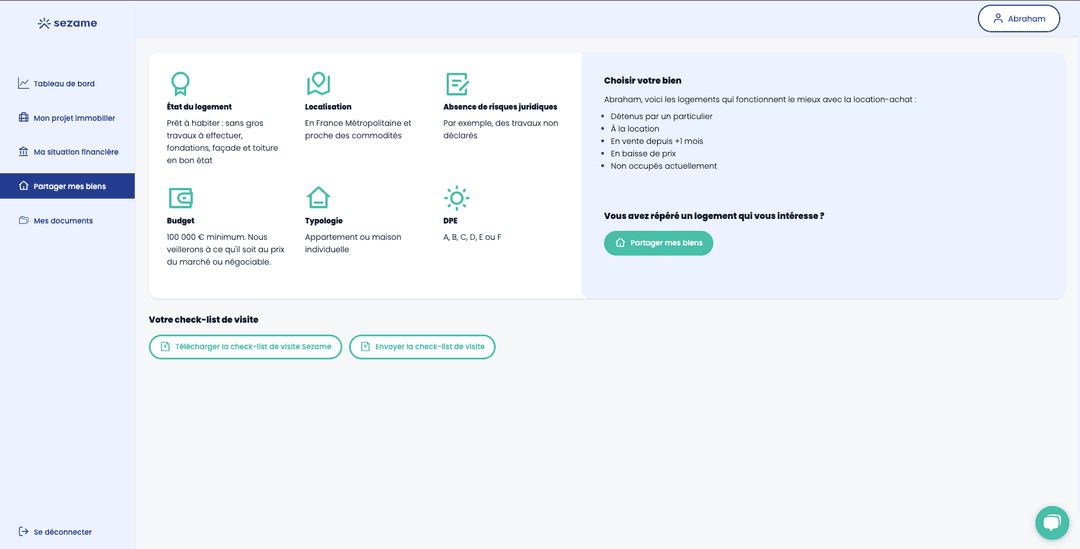Select Partager mes biens sidebar item
Screen dimensions: 1080x549
pos(67,186)
